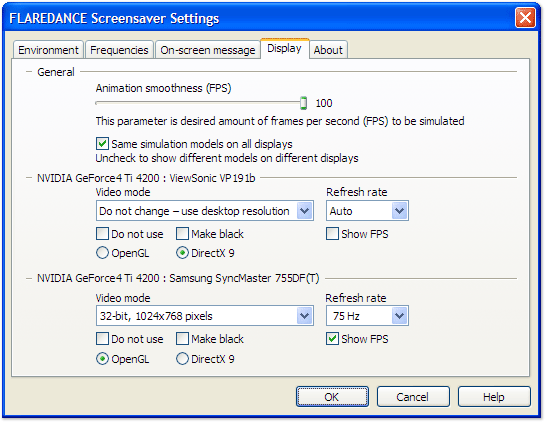This screenshot has height=422, width=545.
Task: Click the Samsung SyncMaster 755DF(T) group heading
Action: pyautogui.click(x=178, y=278)
